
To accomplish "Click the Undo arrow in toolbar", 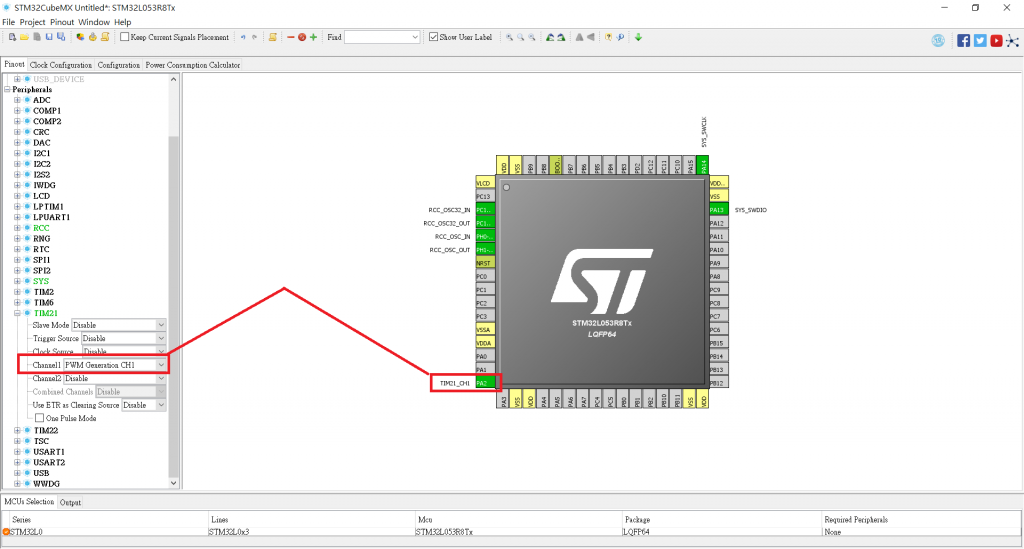I will coord(243,37).
